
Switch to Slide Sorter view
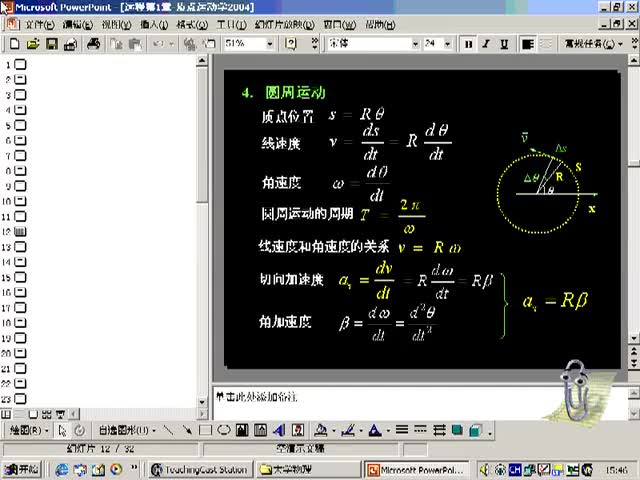(47, 414)
